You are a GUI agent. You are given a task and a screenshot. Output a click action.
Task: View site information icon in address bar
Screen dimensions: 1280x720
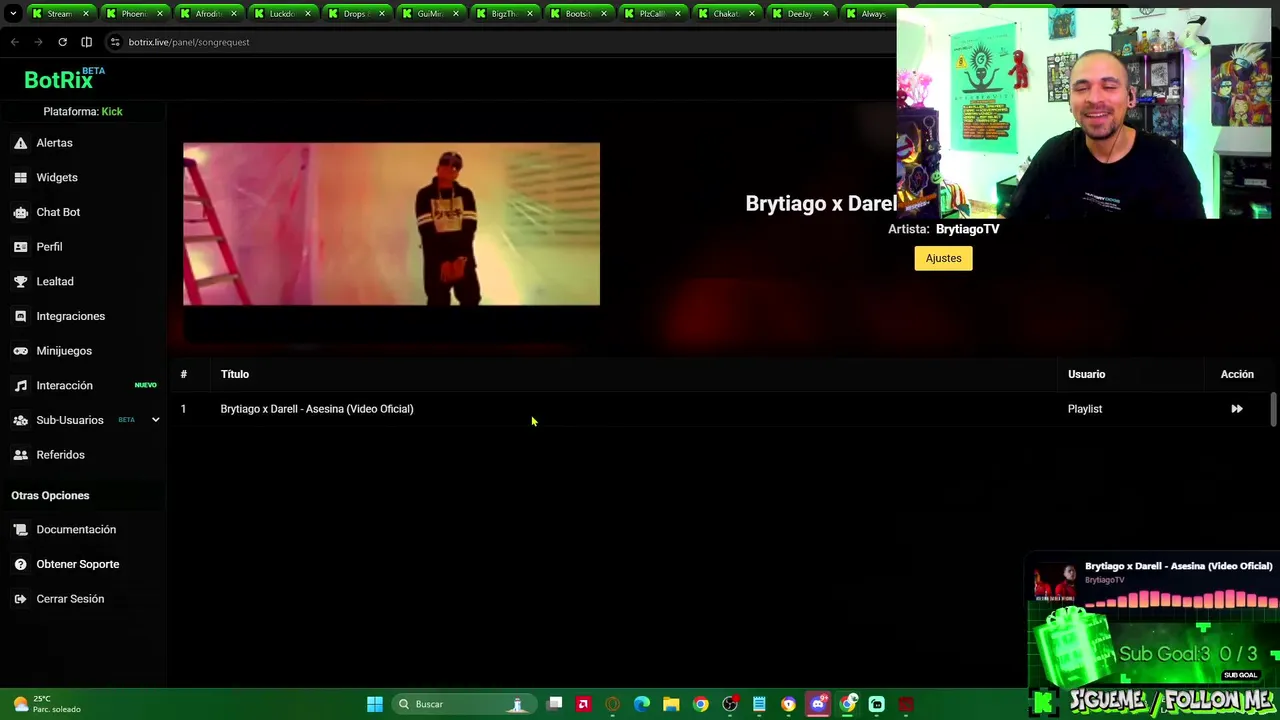115,42
